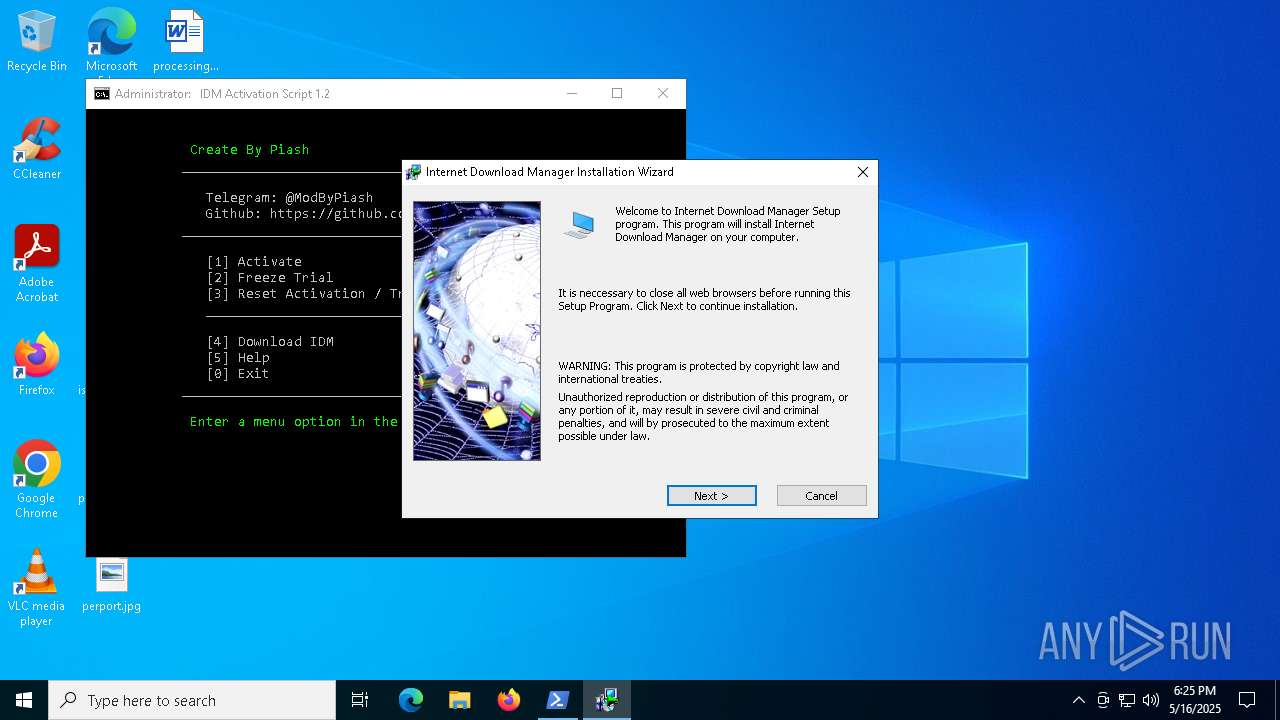The height and width of the screenshot is (720, 1280).
Task: Open the volume control in the system tray
Action: 1151,700
